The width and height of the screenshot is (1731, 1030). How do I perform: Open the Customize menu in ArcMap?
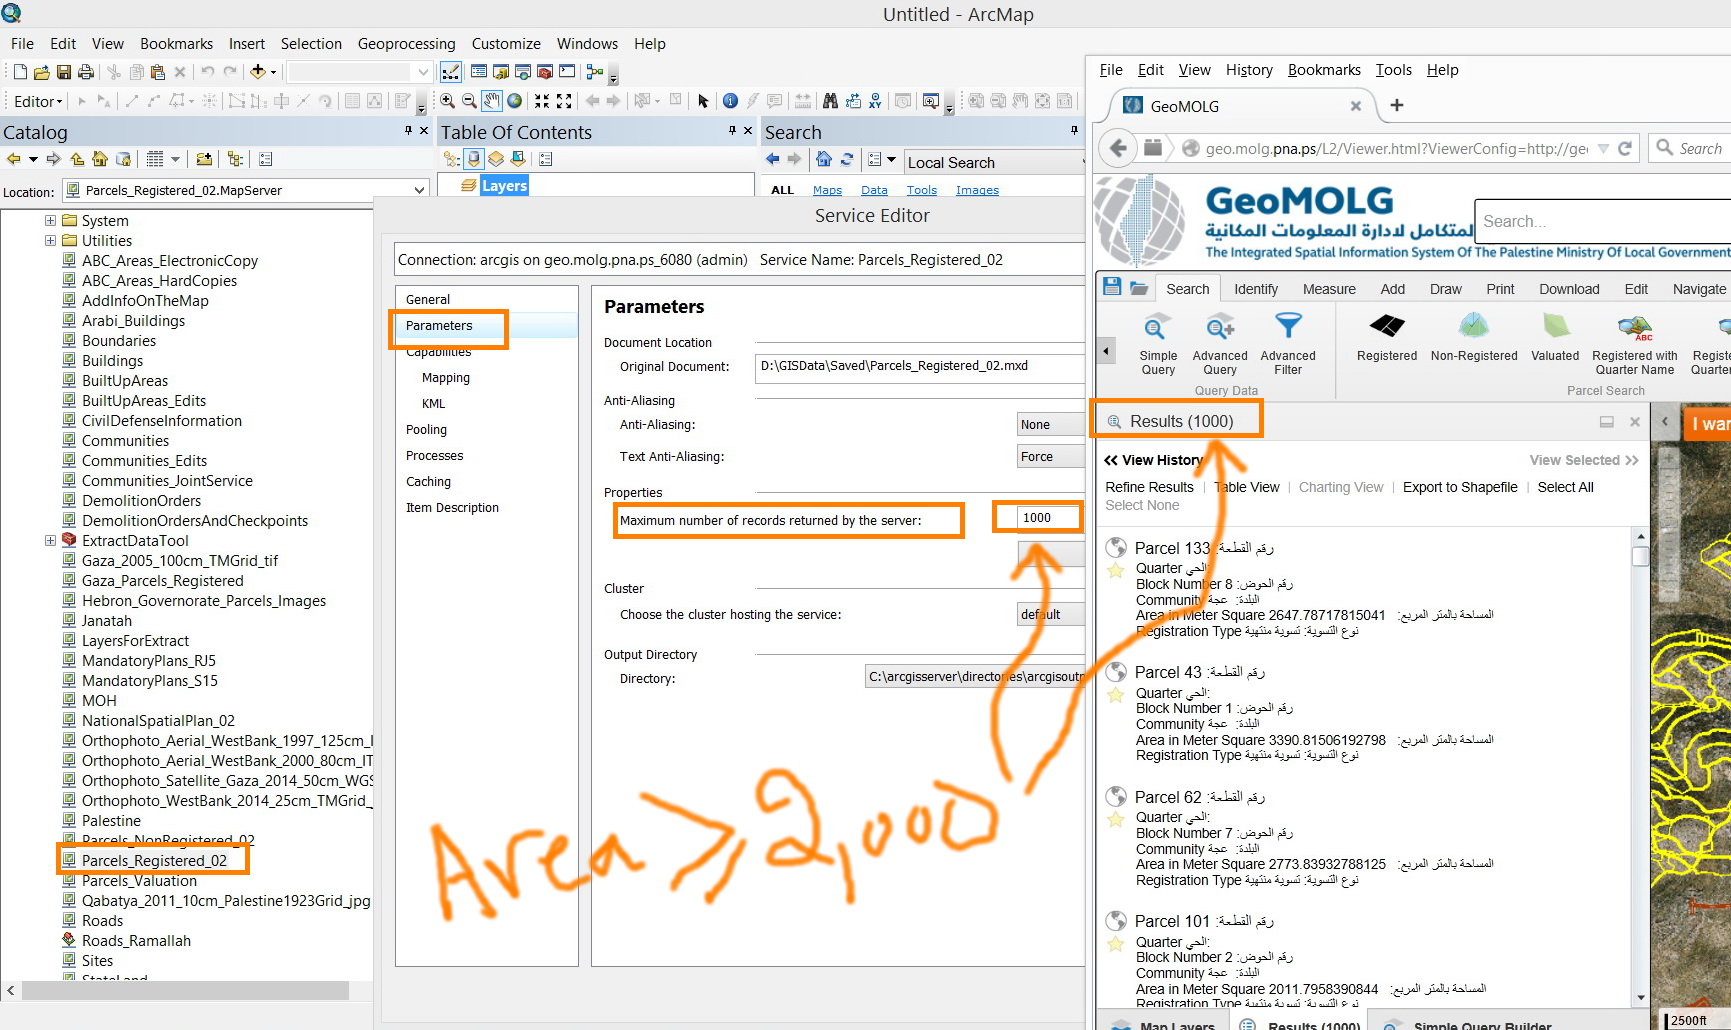click(506, 44)
